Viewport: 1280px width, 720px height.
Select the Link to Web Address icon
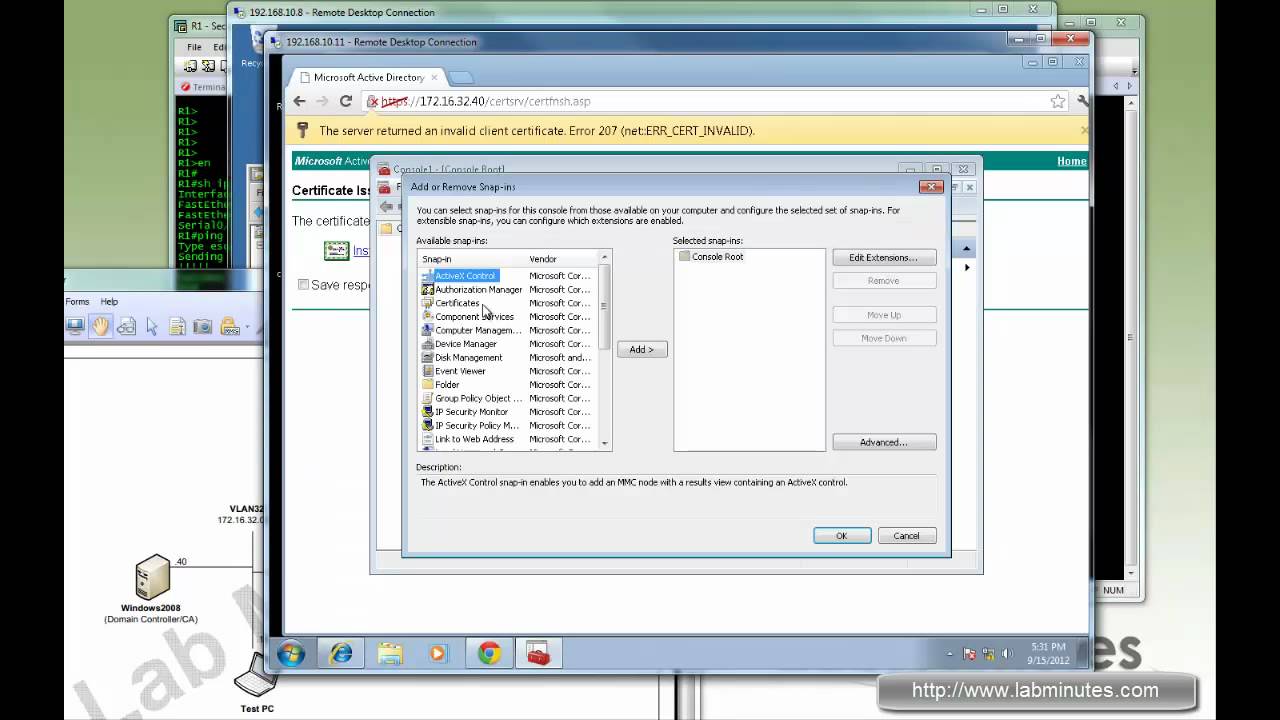427,439
